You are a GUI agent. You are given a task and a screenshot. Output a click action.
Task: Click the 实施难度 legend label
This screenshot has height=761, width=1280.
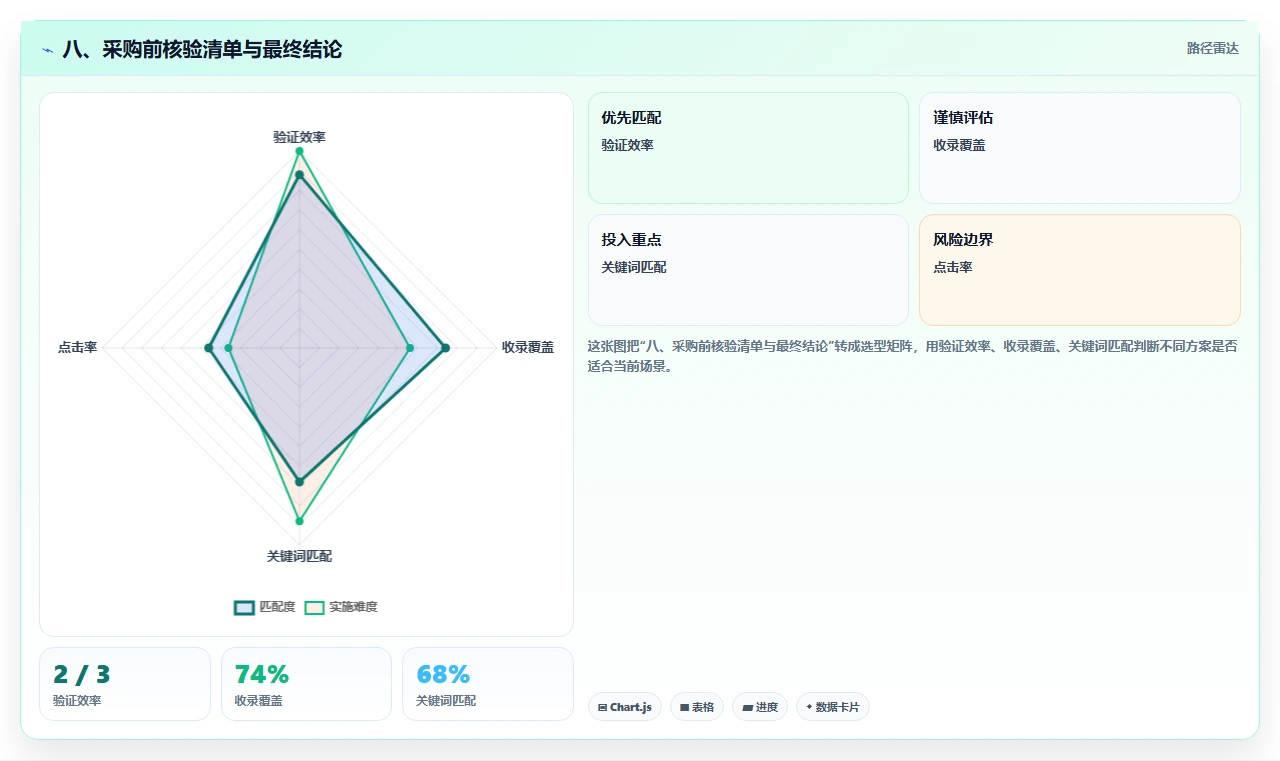click(353, 607)
